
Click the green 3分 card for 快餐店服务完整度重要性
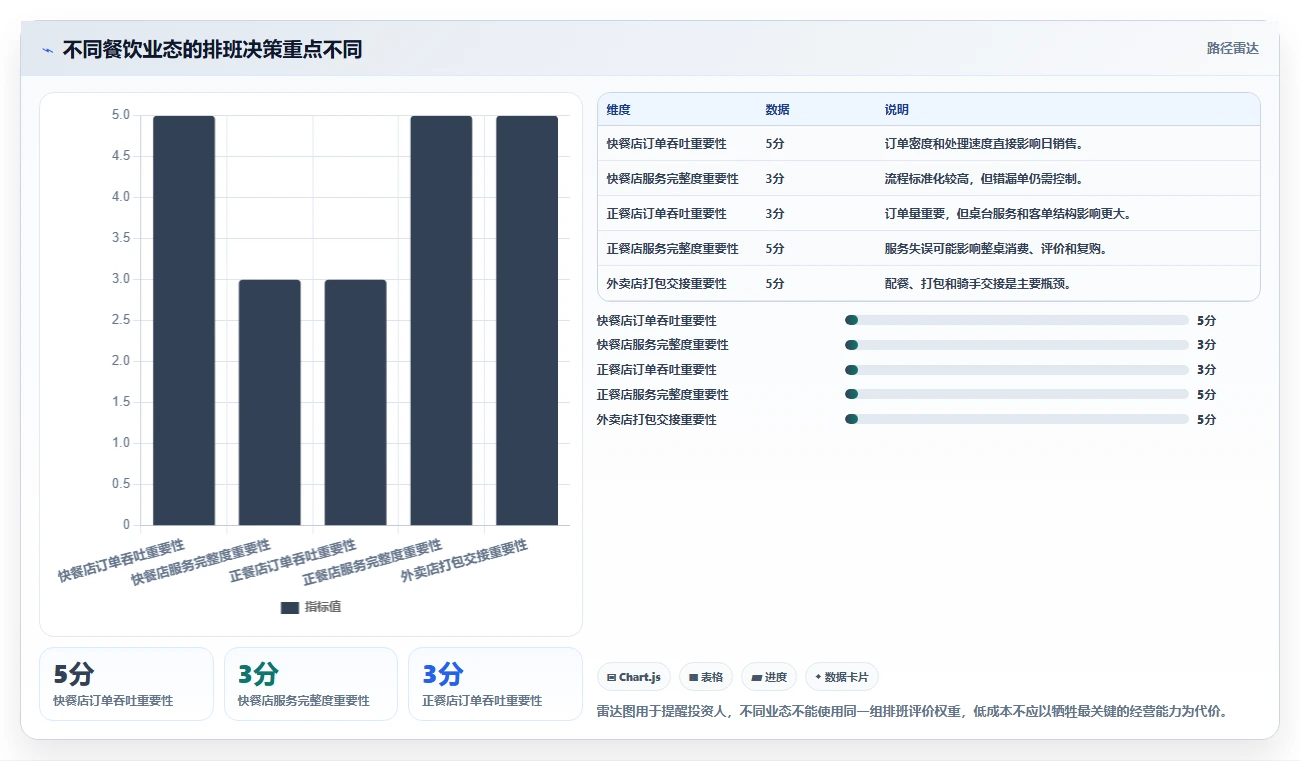pyautogui.click(x=311, y=684)
